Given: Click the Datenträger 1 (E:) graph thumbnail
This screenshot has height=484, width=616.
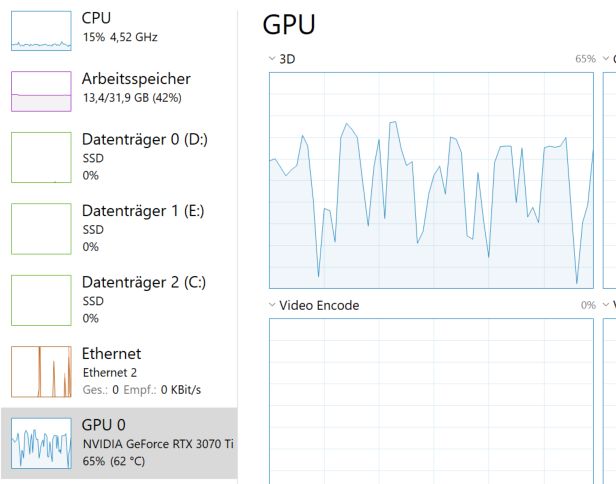Looking at the screenshot, I should click(41, 228).
